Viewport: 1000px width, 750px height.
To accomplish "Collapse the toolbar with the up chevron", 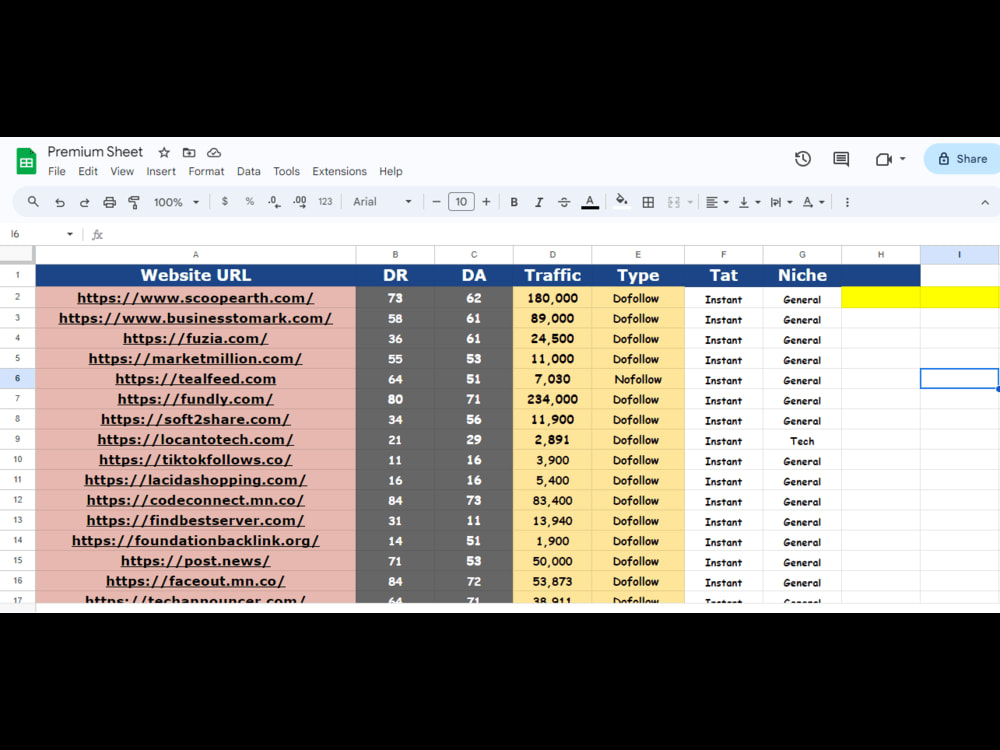I will click(x=985, y=202).
